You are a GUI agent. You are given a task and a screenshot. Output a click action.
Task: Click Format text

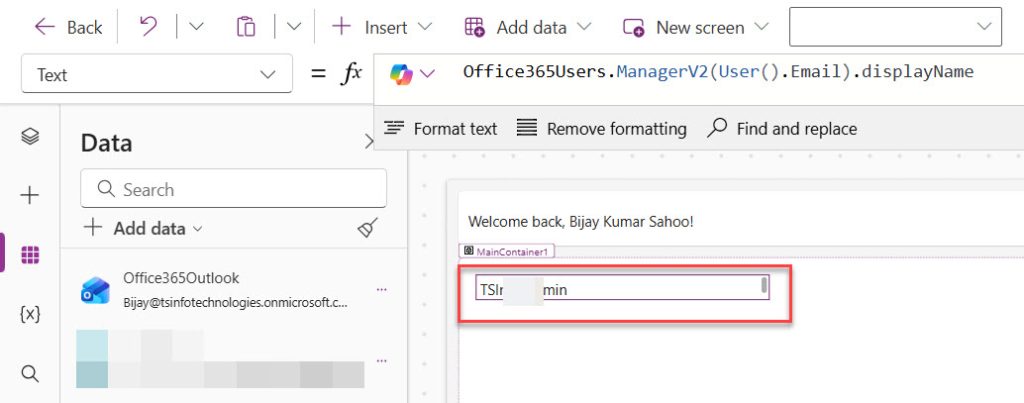440,129
